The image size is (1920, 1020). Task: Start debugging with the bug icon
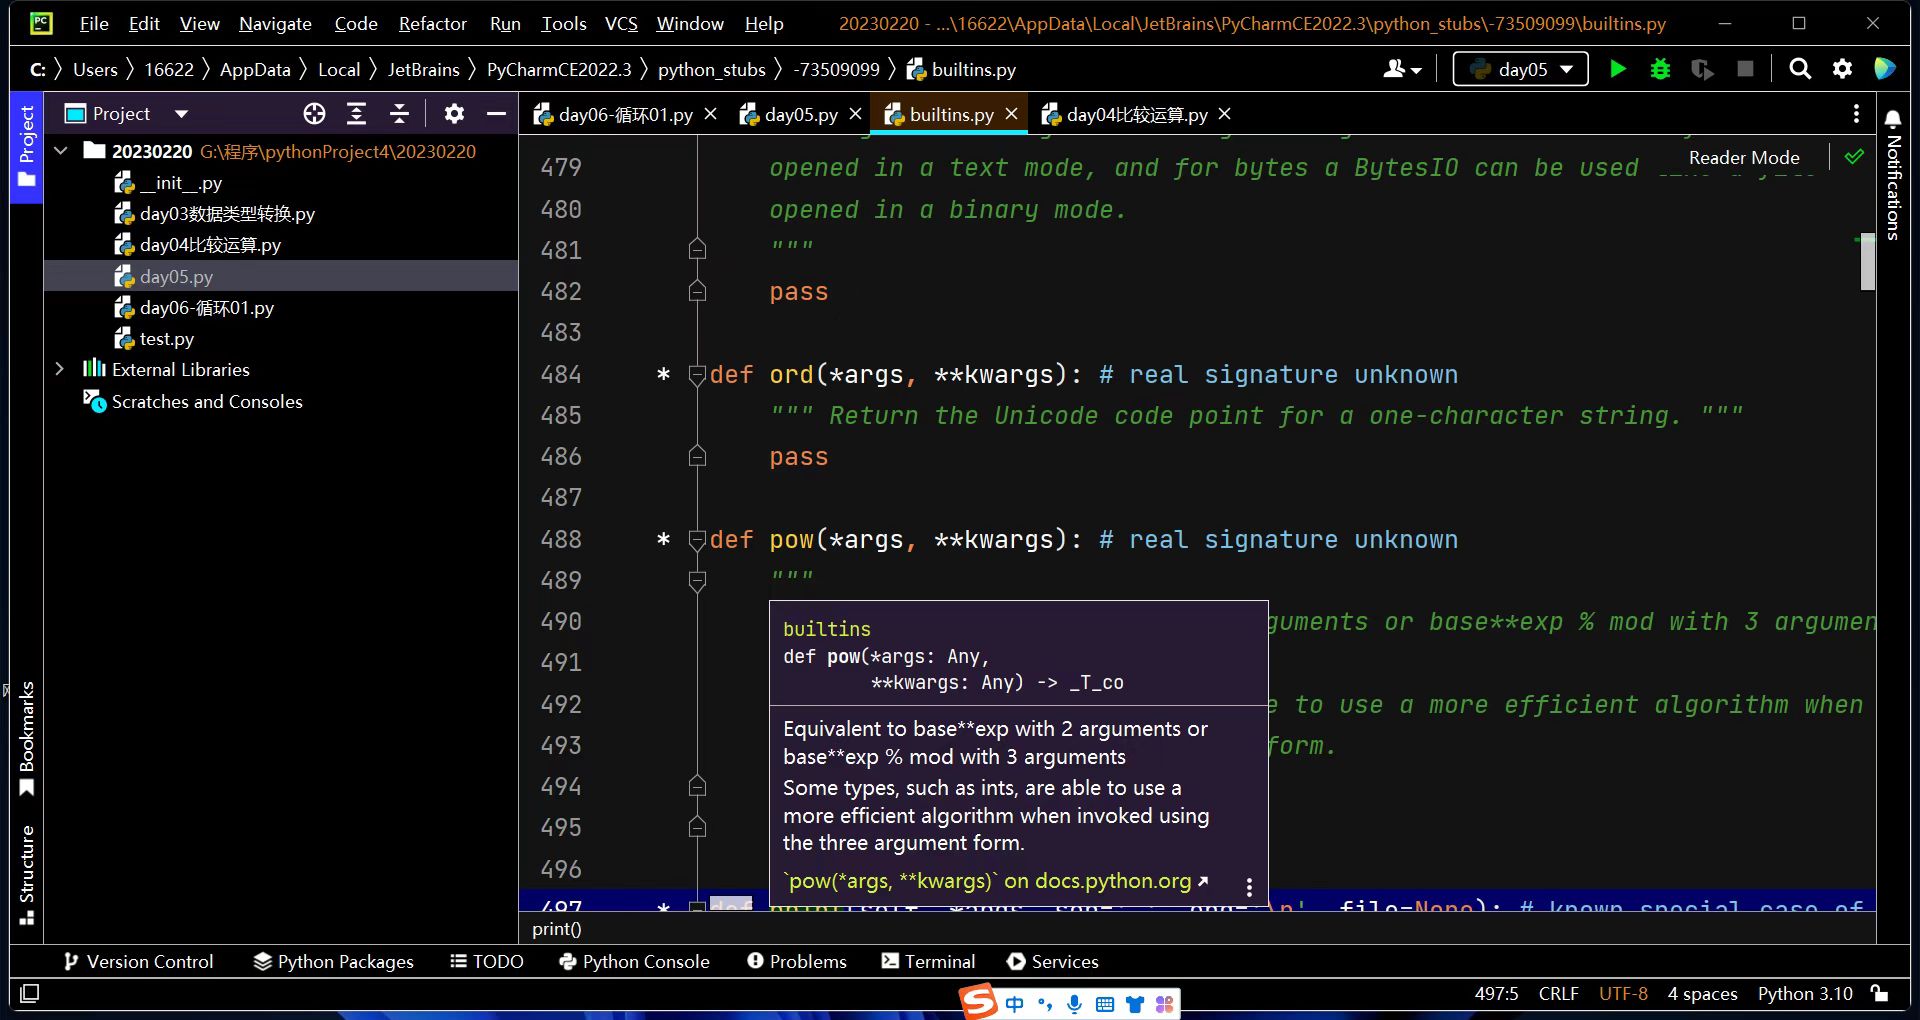pyautogui.click(x=1660, y=69)
